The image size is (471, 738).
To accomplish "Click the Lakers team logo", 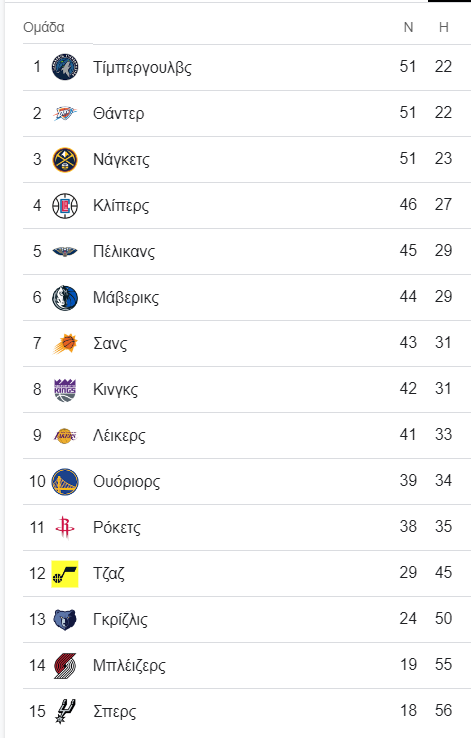I will (x=65, y=435).
